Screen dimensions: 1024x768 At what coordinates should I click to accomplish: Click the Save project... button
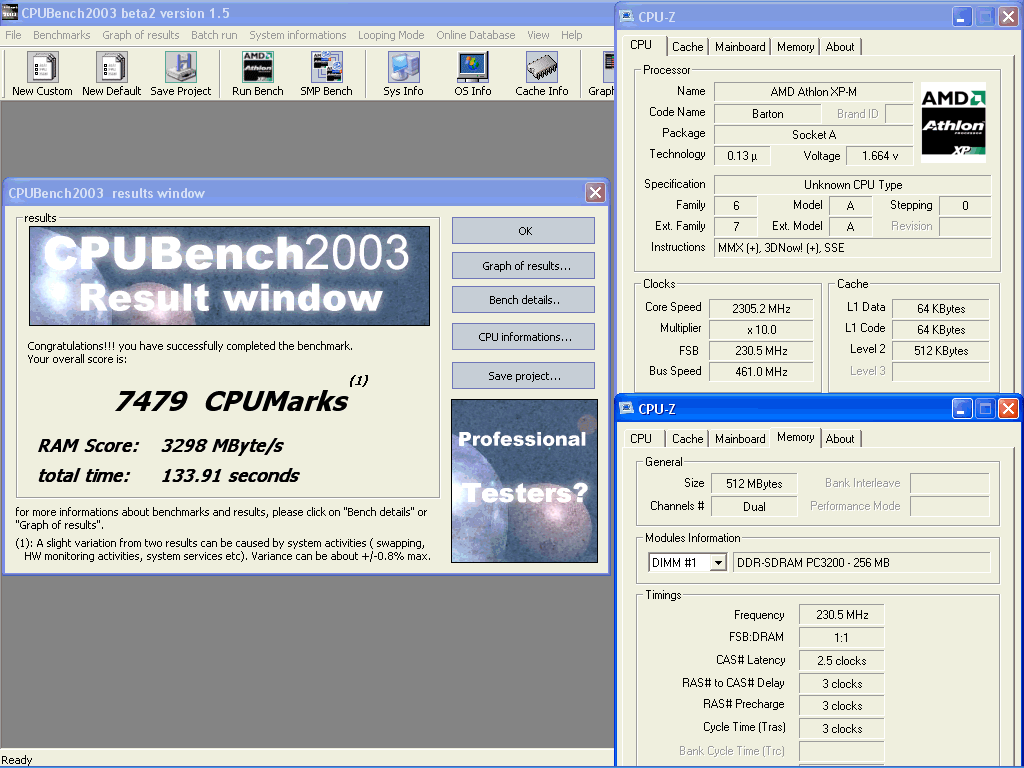tap(523, 376)
